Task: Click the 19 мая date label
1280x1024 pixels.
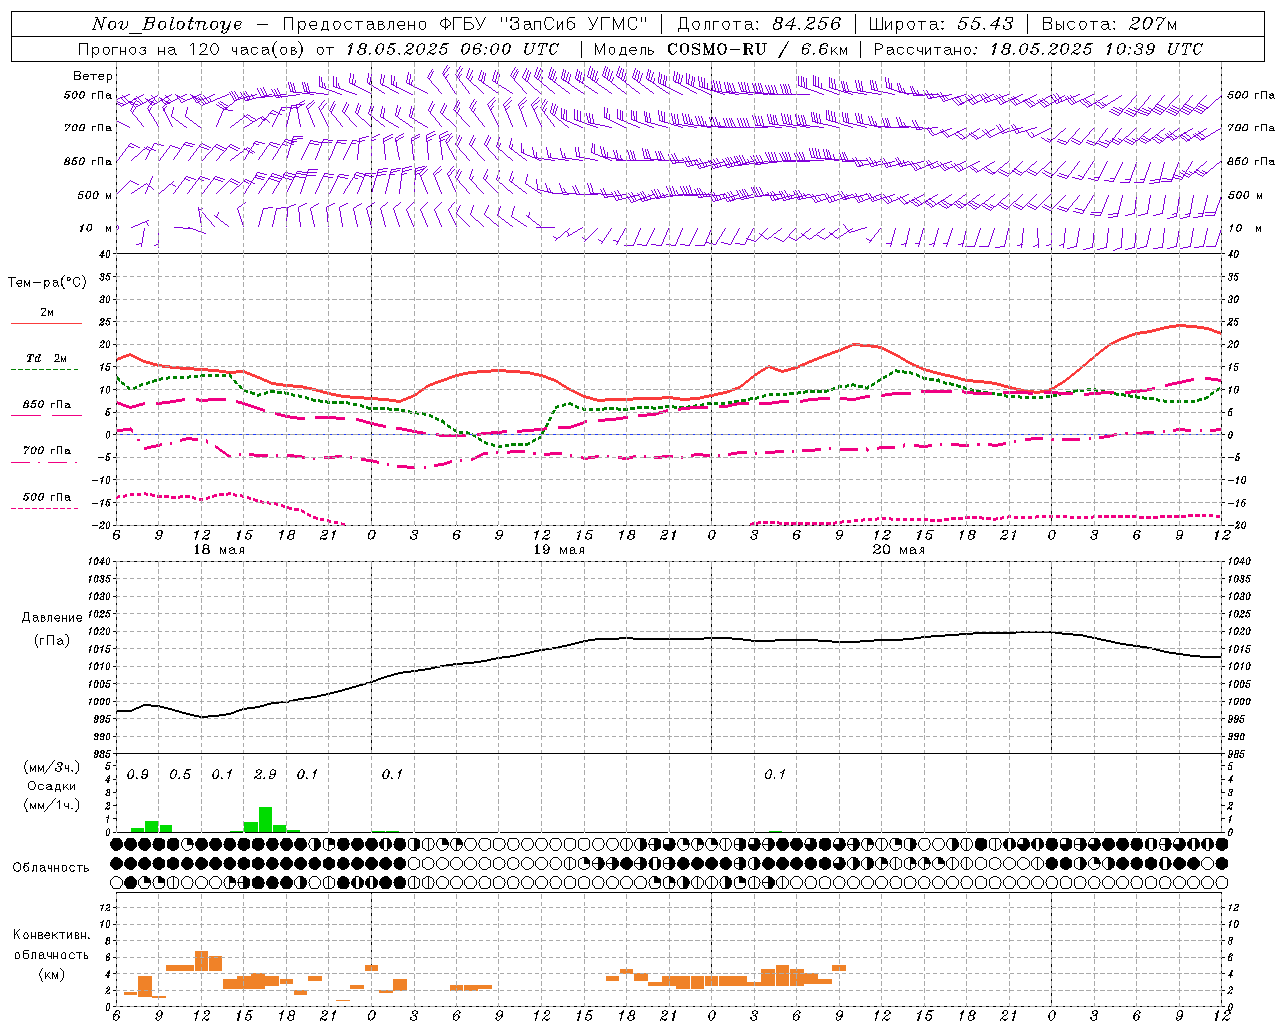Action: pos(558,550)
